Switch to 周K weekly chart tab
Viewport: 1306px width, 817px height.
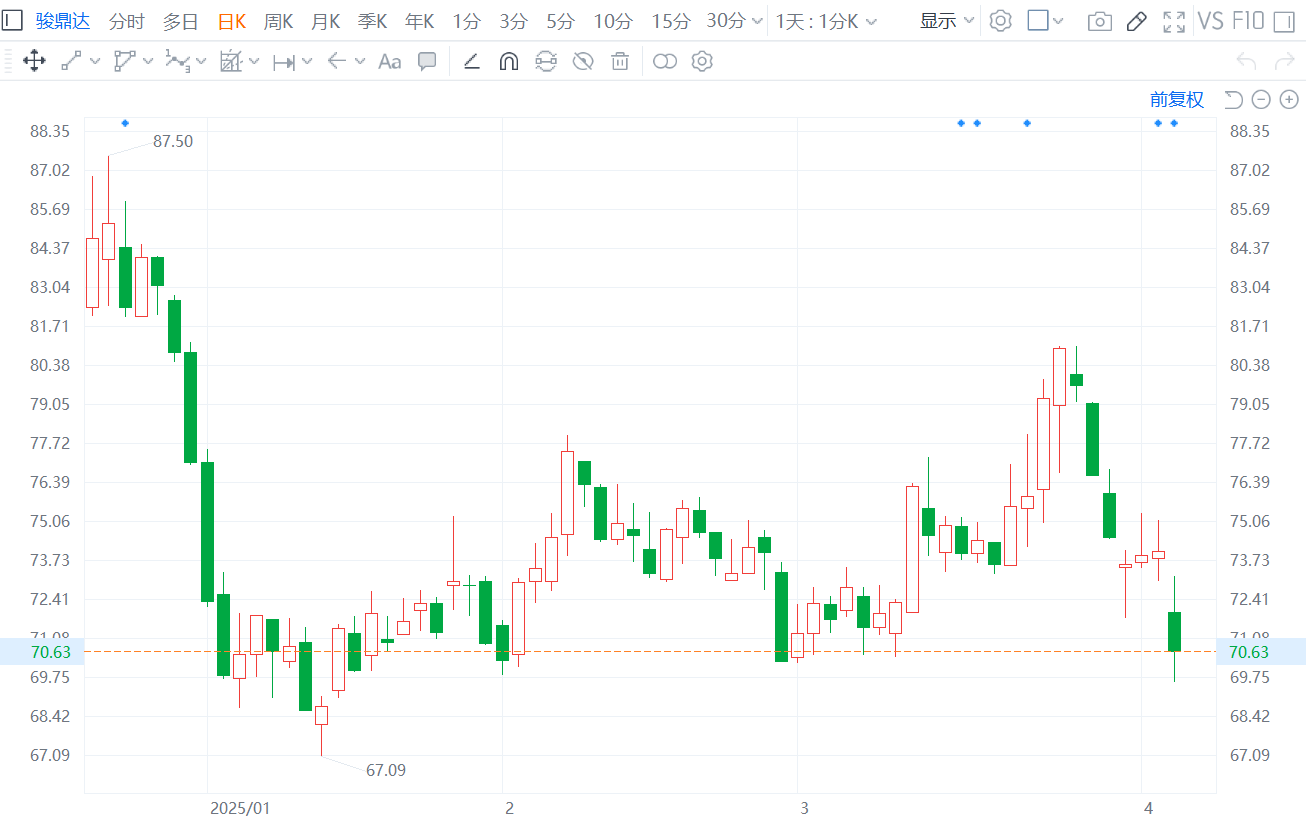278,21
